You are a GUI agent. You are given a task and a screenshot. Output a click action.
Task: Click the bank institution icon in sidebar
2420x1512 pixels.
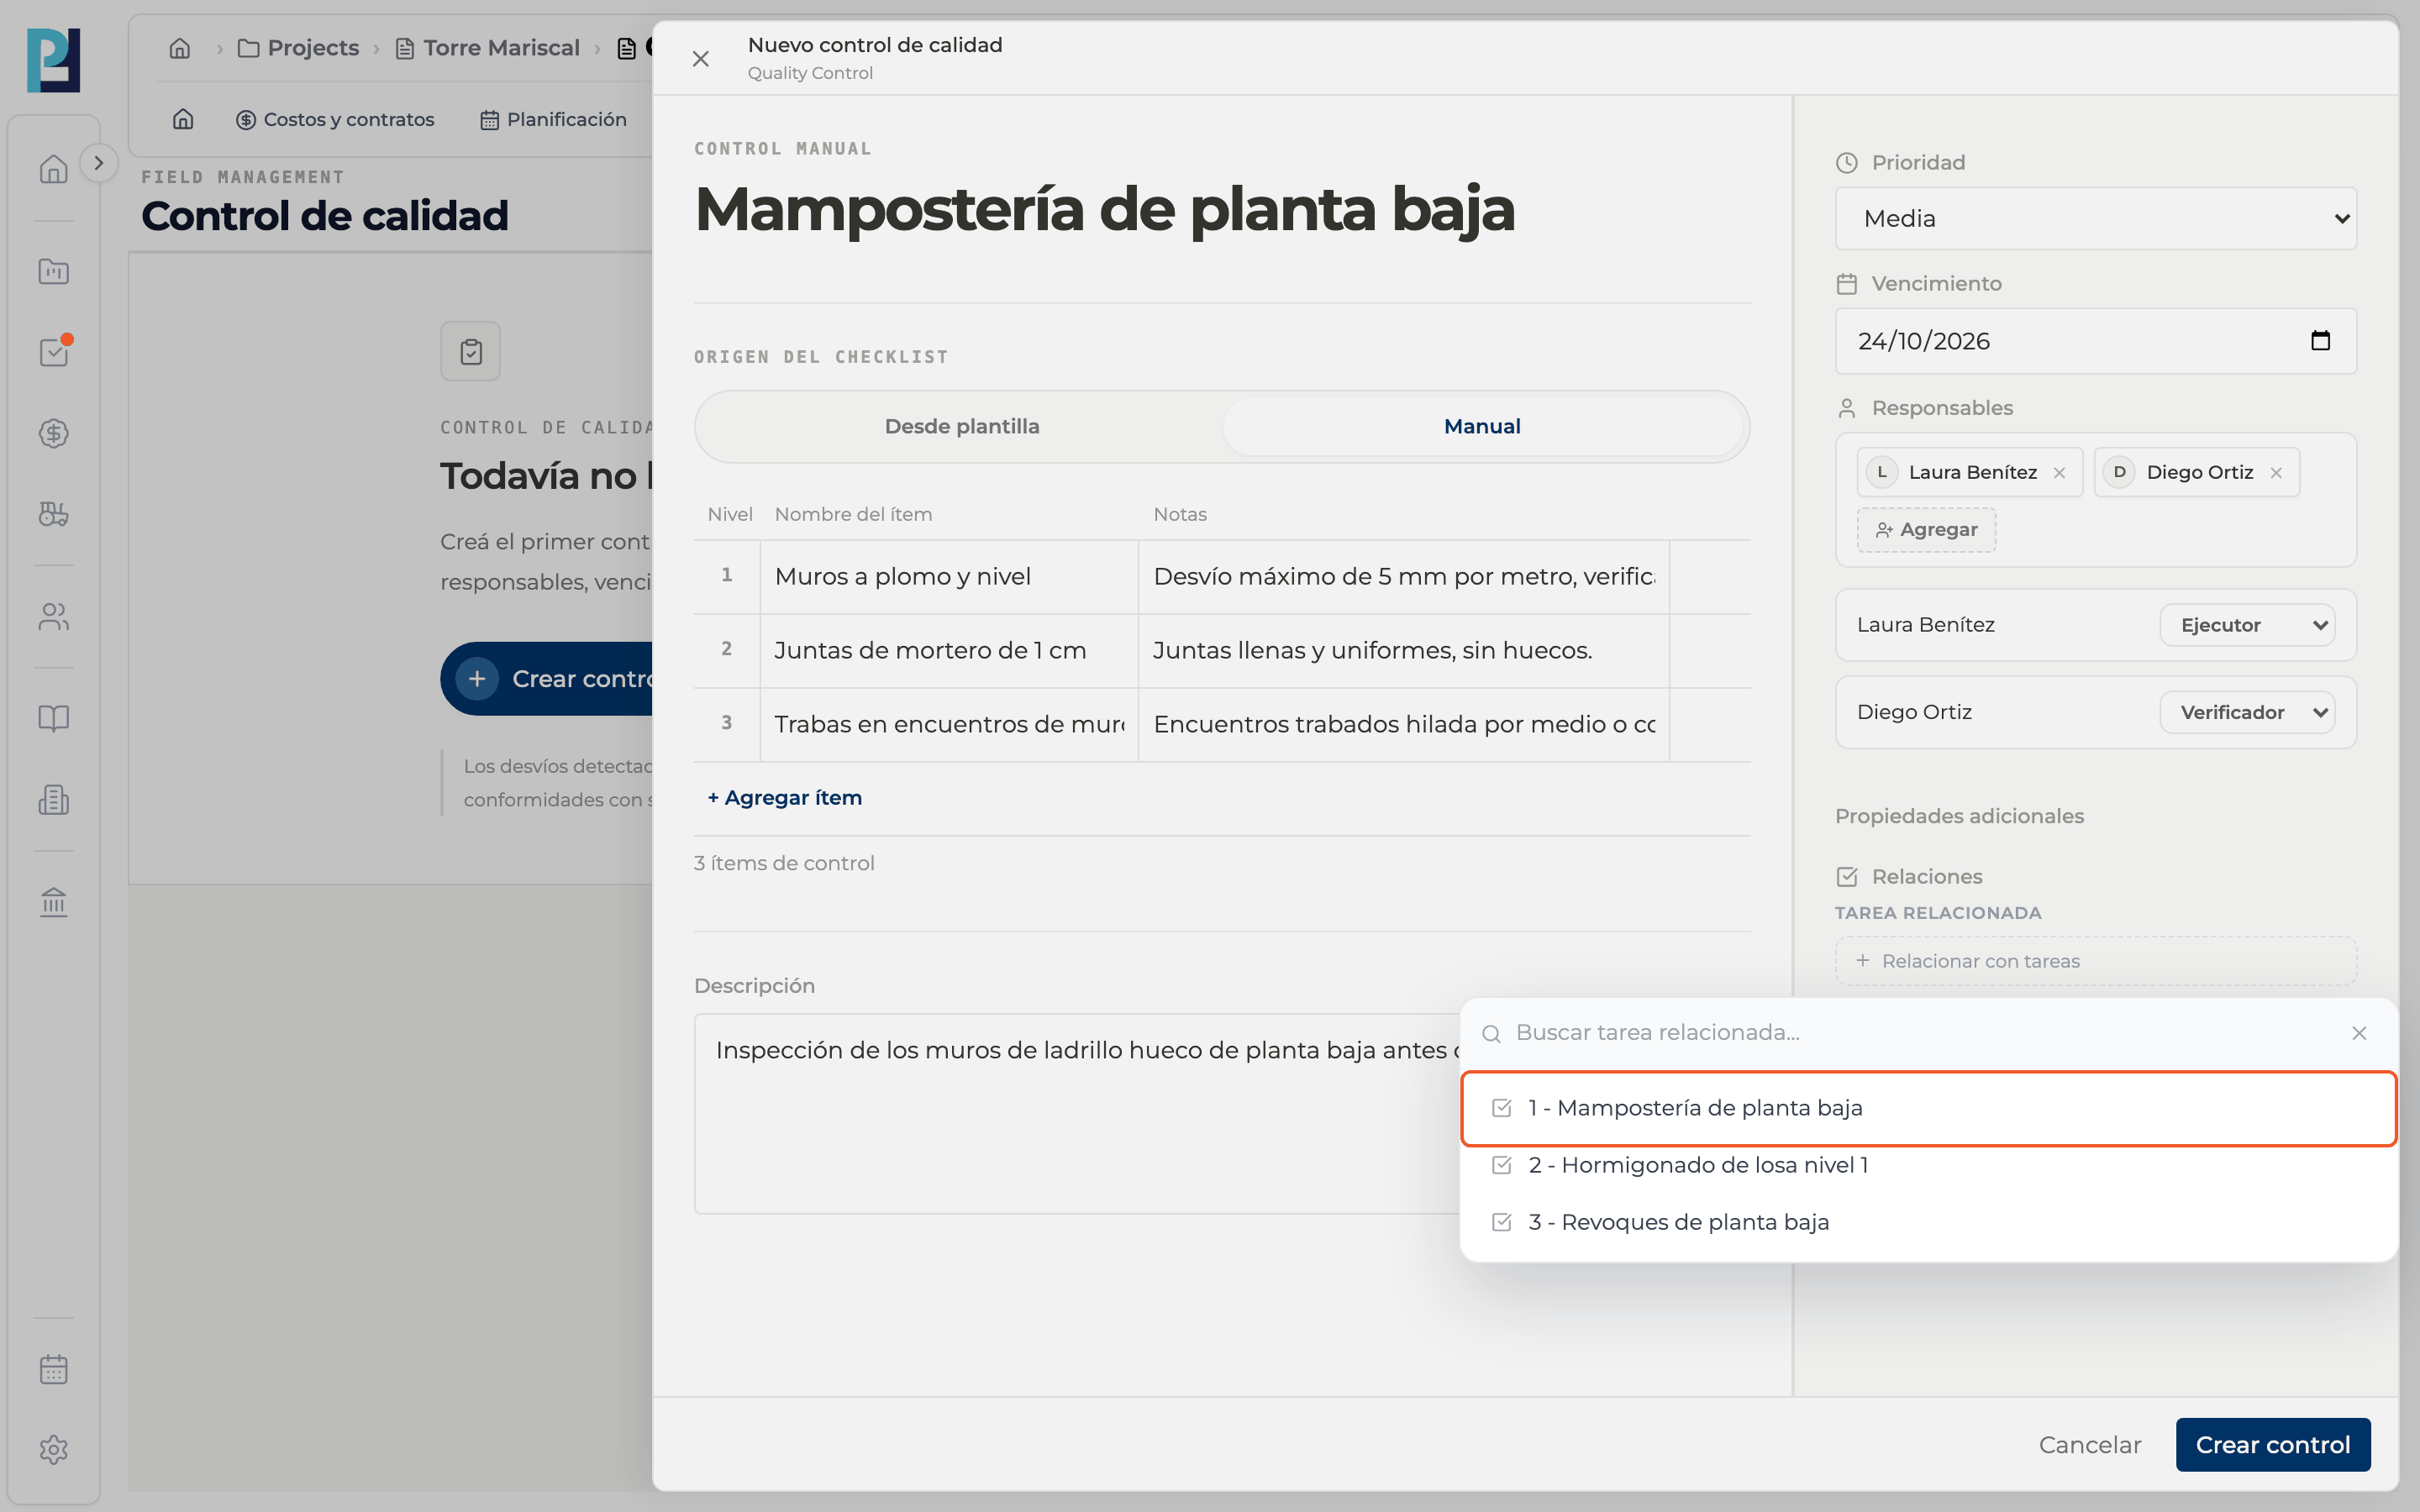[54, 902]
